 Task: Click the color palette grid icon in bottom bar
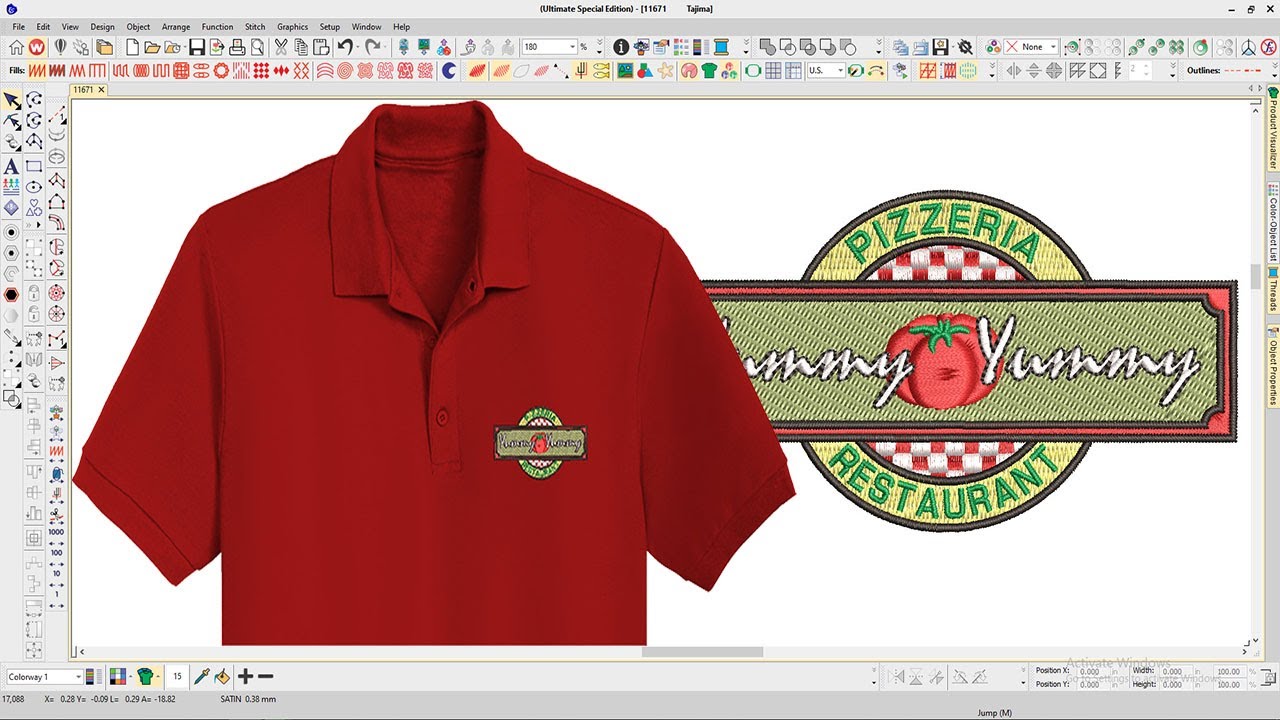tap(118, 677)
